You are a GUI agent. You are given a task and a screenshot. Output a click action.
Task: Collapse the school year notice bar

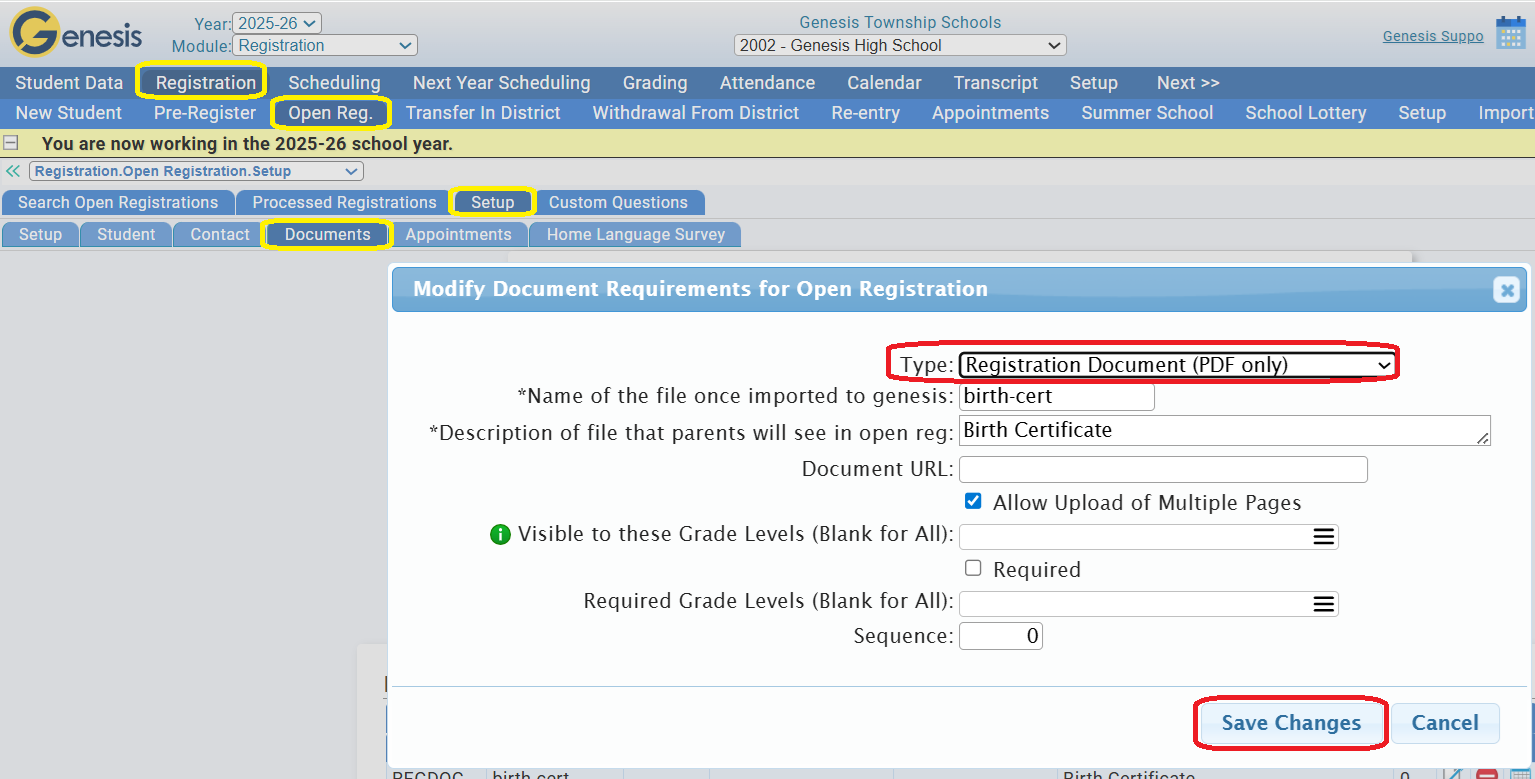pyautogui.click(x=12, y=143)
